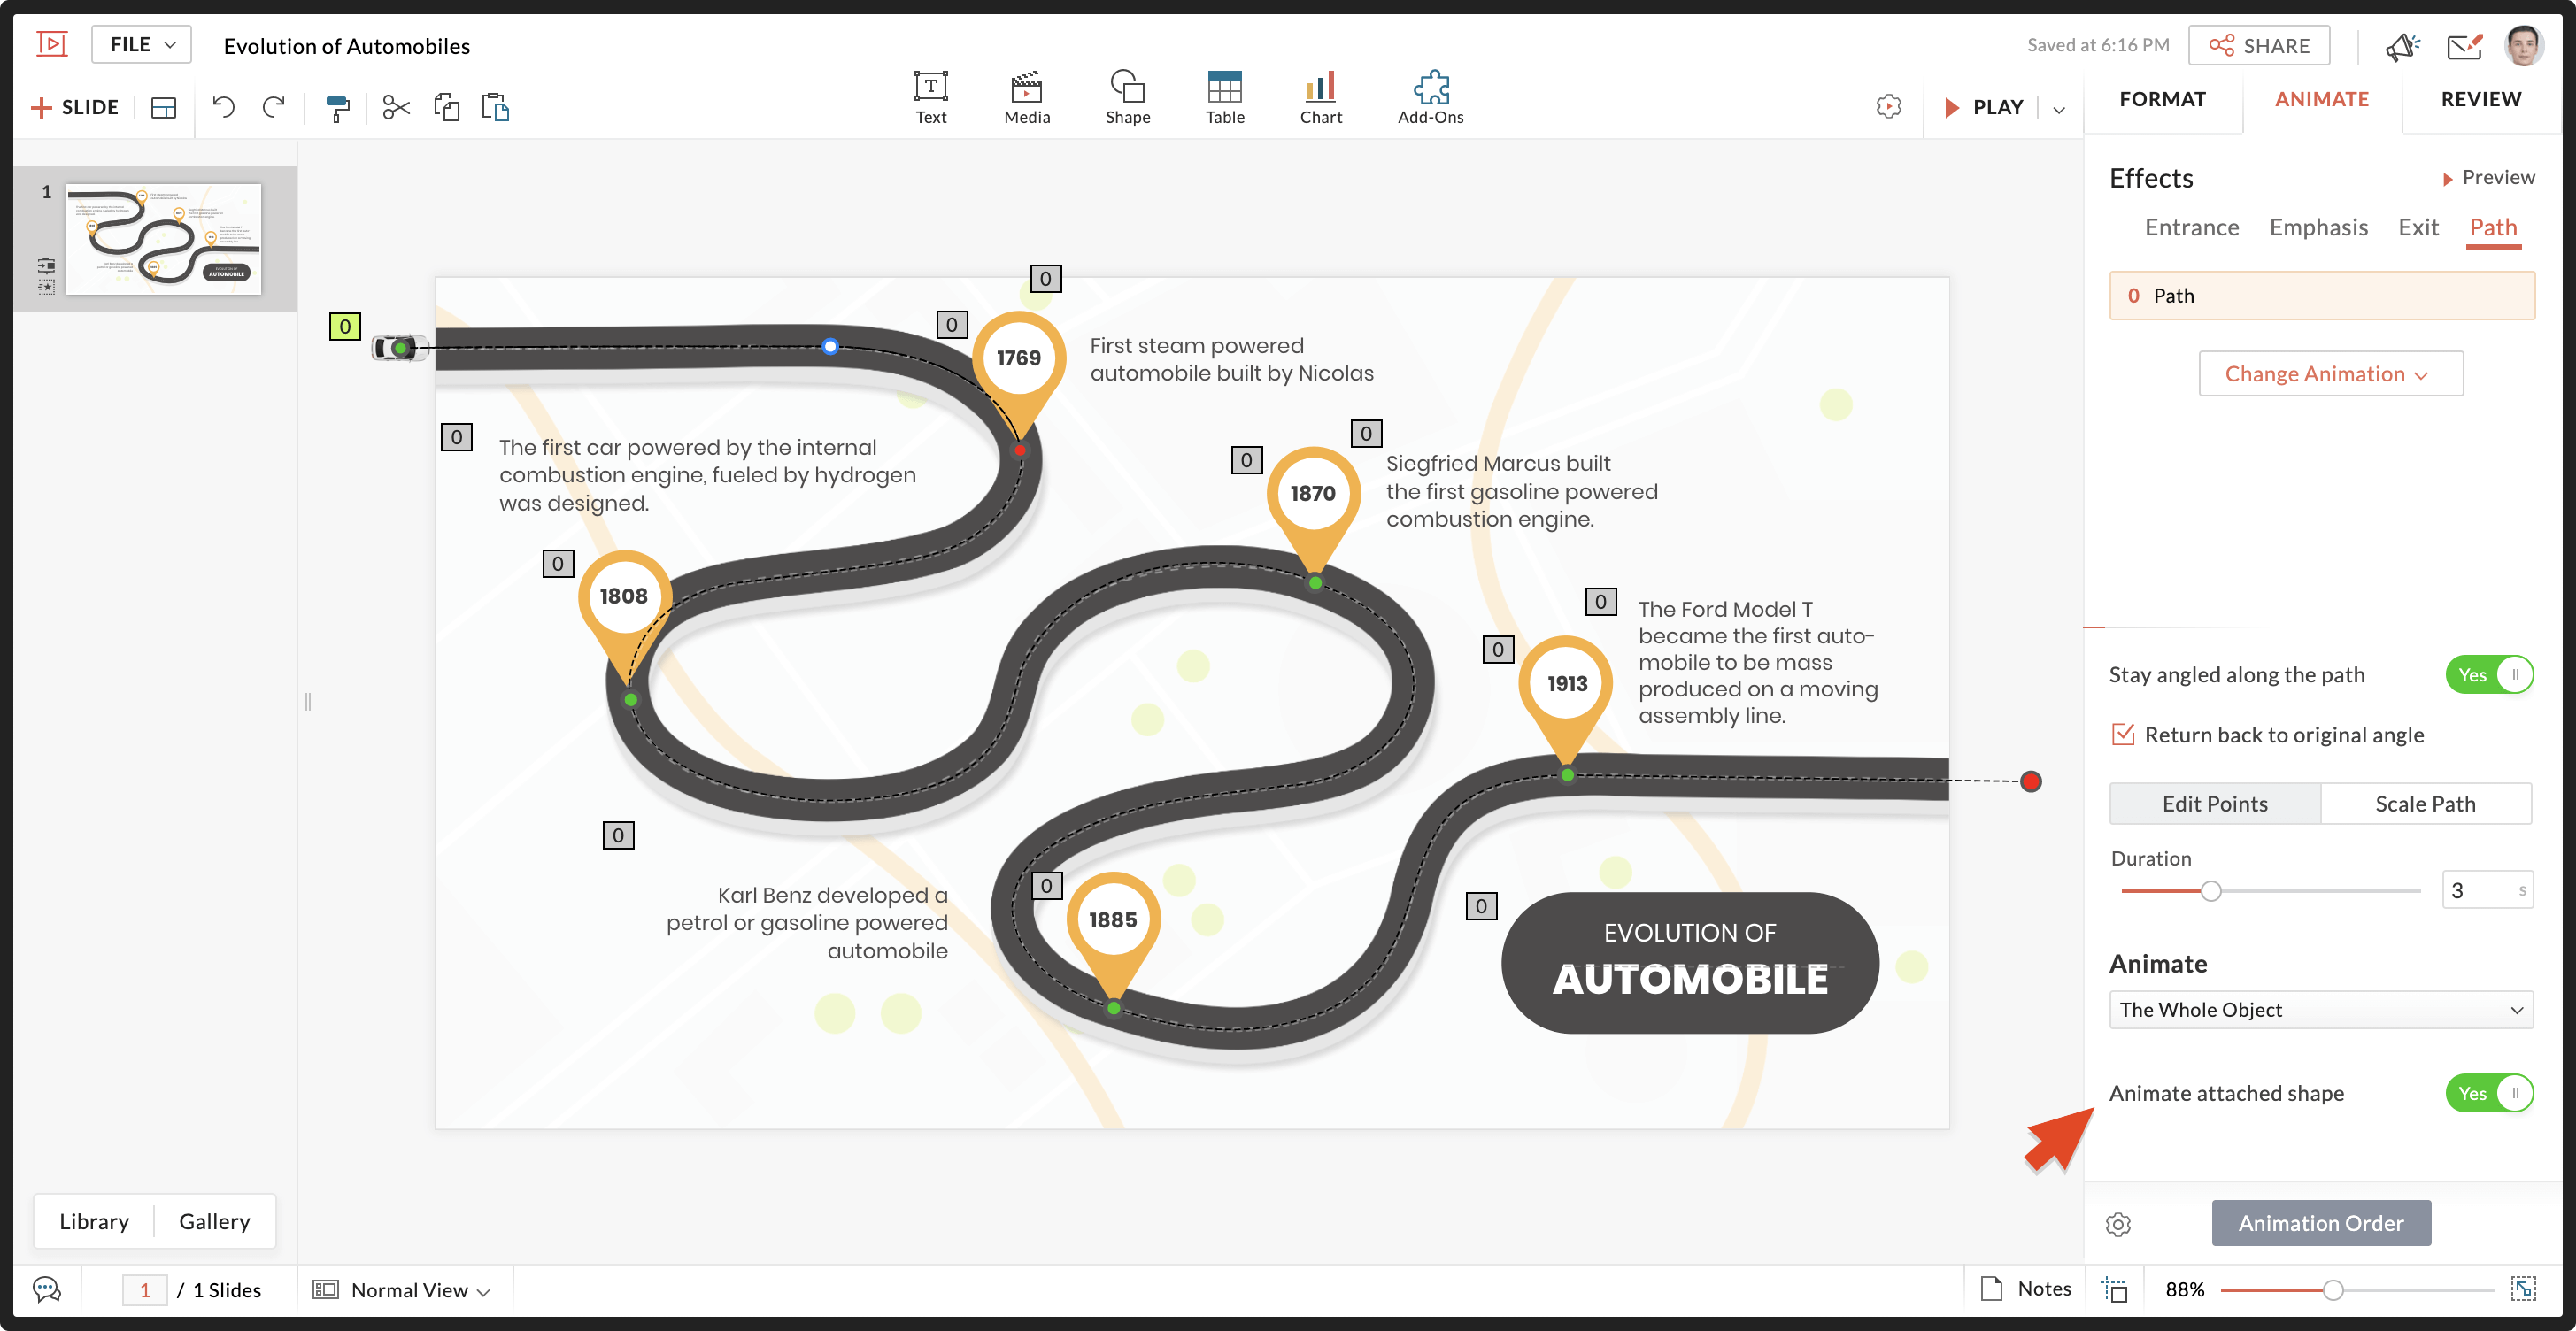Click the Animation Order button
Image resolution: width=2576 pixels, height=1331 pixels.
(2320, 1223)
